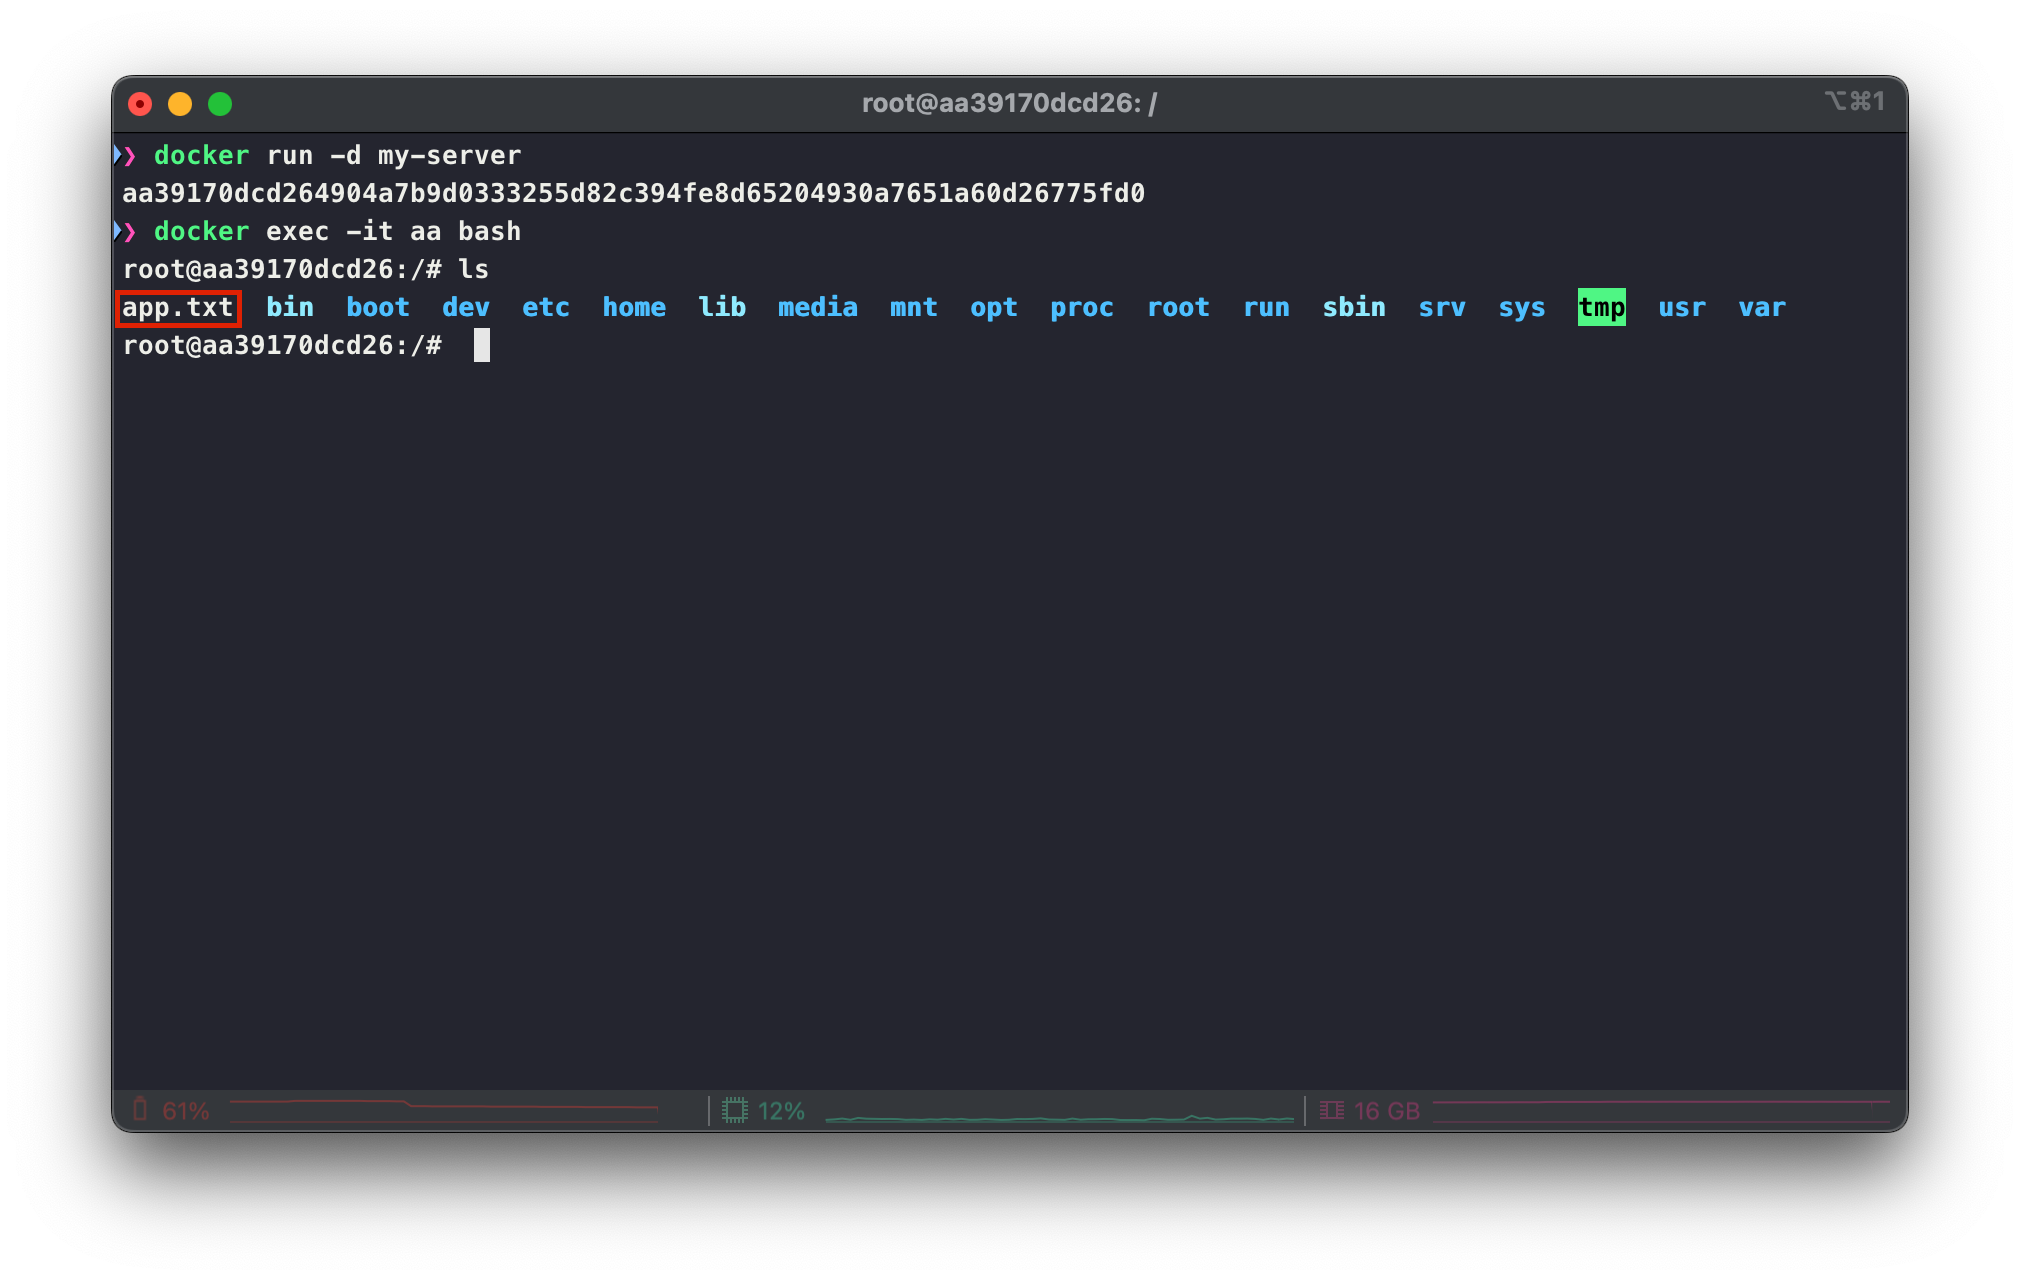2020x1280 pixels.
Task: Click the red close window button
Action: pos(140,104)
